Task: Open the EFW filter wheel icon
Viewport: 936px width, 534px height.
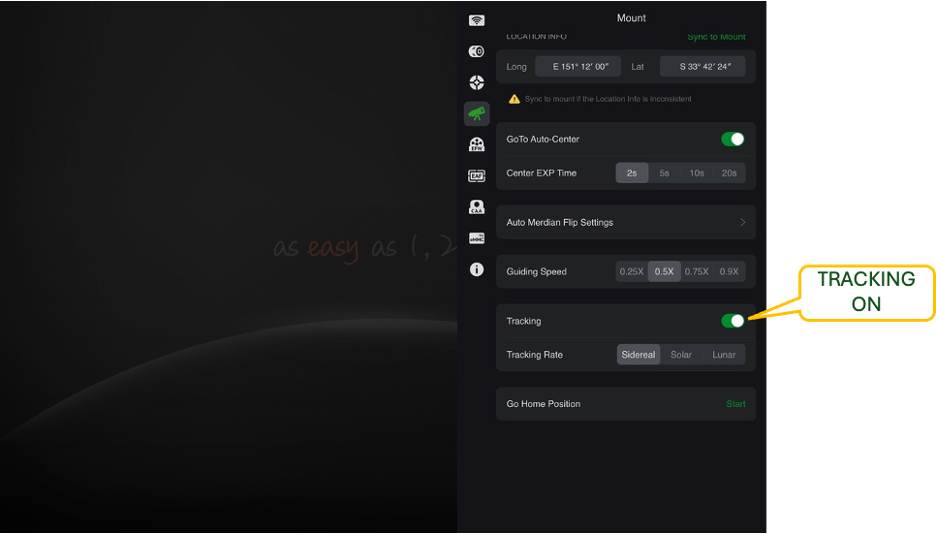Action: coord(477,144)
